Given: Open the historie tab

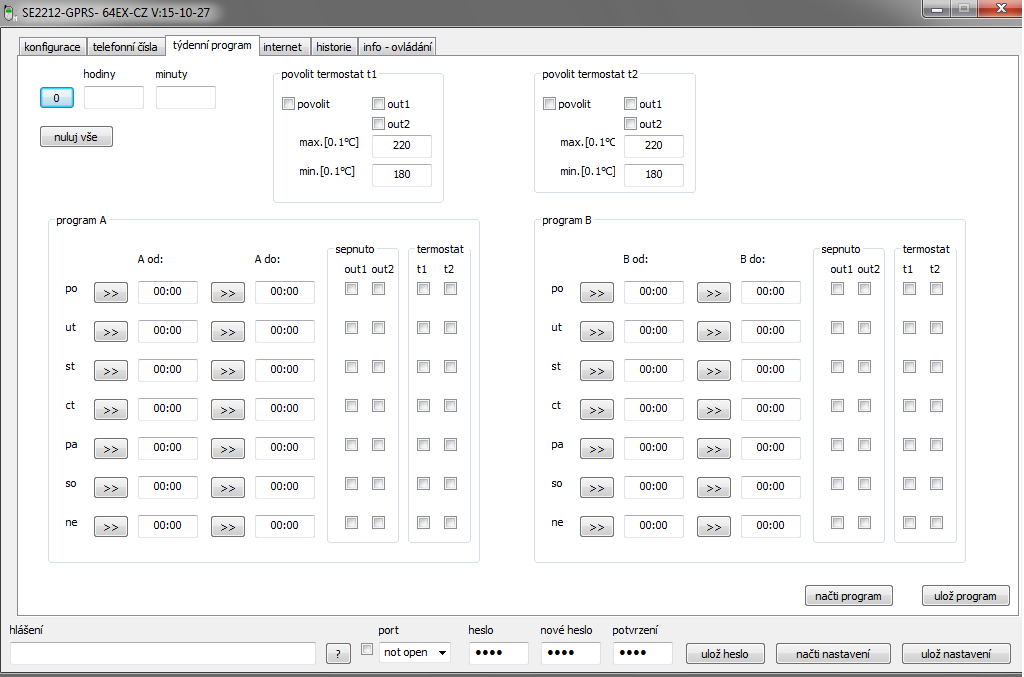Looking at the screenshot, I should pos(333,47).
